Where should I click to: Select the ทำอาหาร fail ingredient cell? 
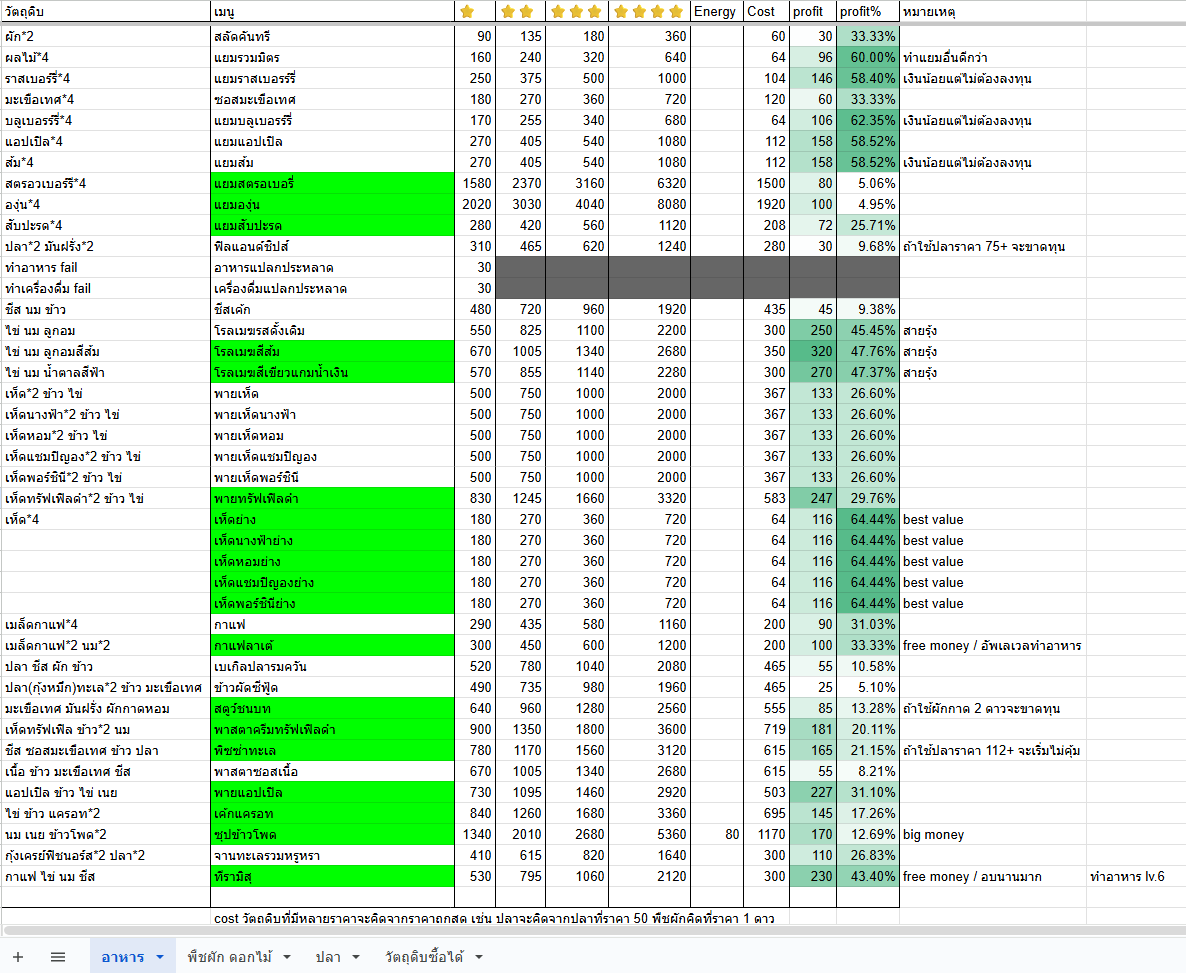(x=106, y=267)
